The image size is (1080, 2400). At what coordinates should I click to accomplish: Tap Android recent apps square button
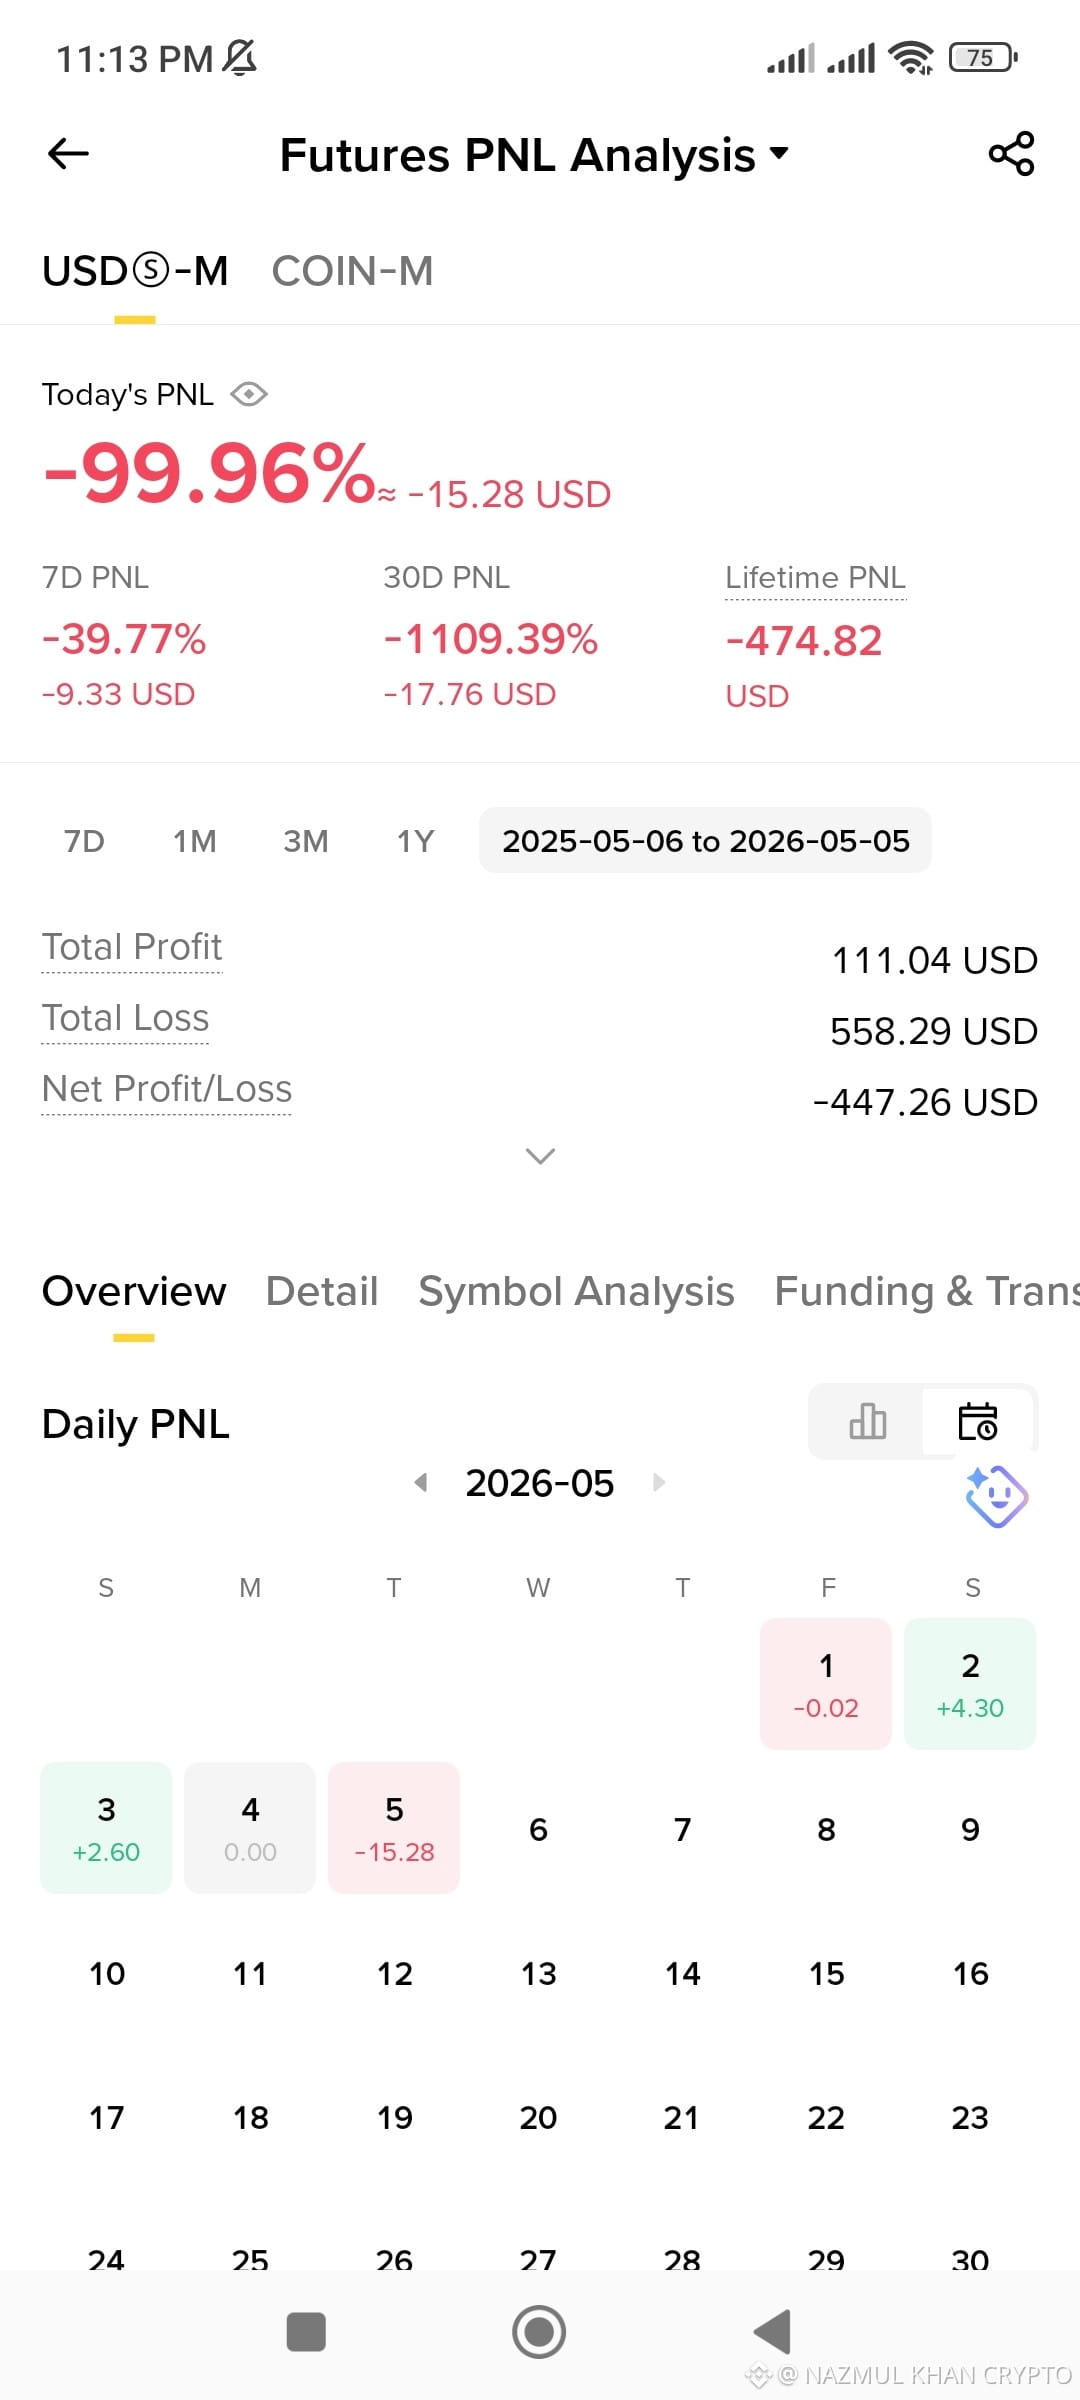pos(306,2332)
